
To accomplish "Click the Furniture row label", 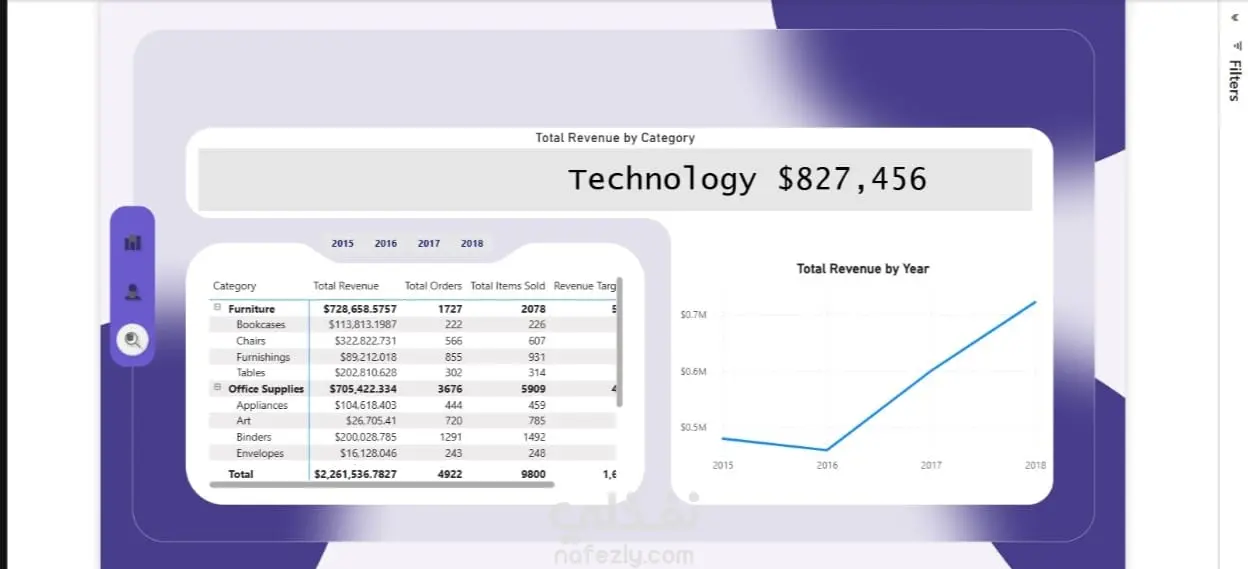I will pos(251,309).
